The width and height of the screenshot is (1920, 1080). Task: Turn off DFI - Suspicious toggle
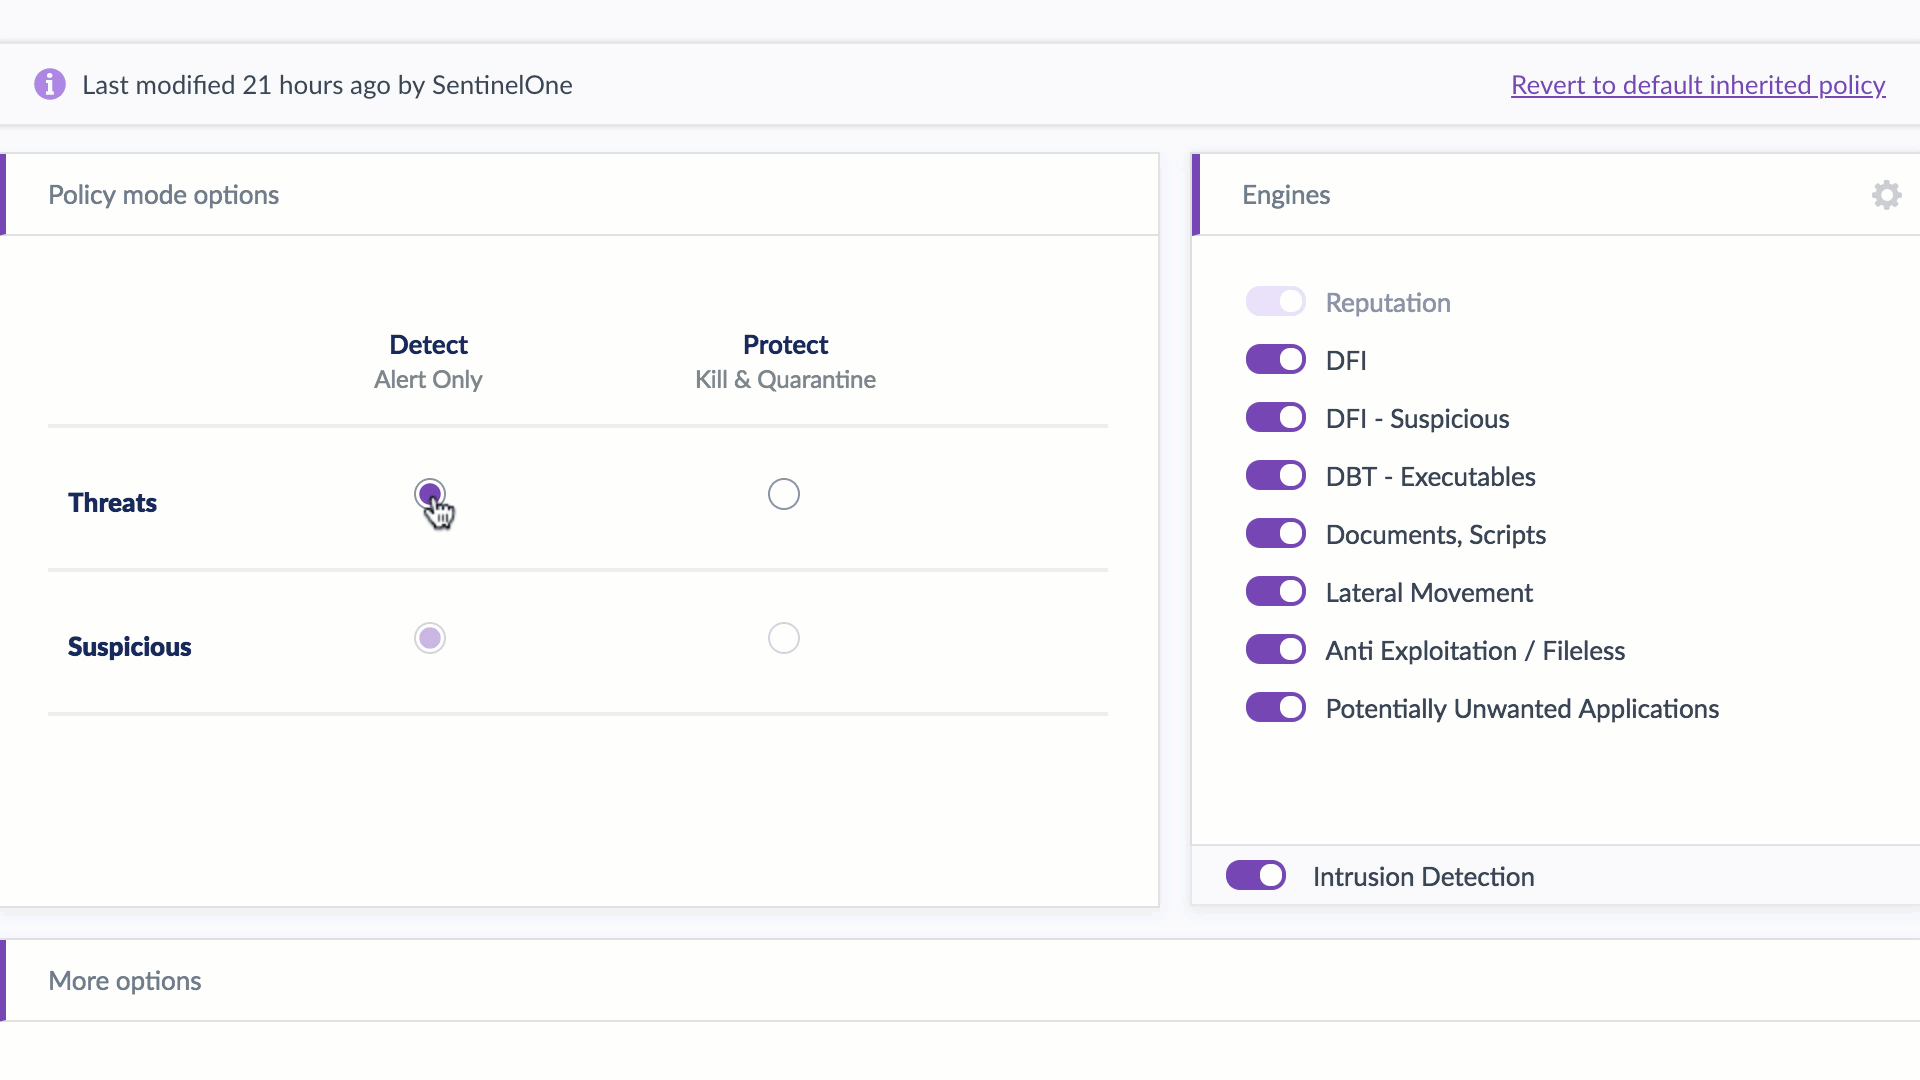click(x=1275, y=418)
